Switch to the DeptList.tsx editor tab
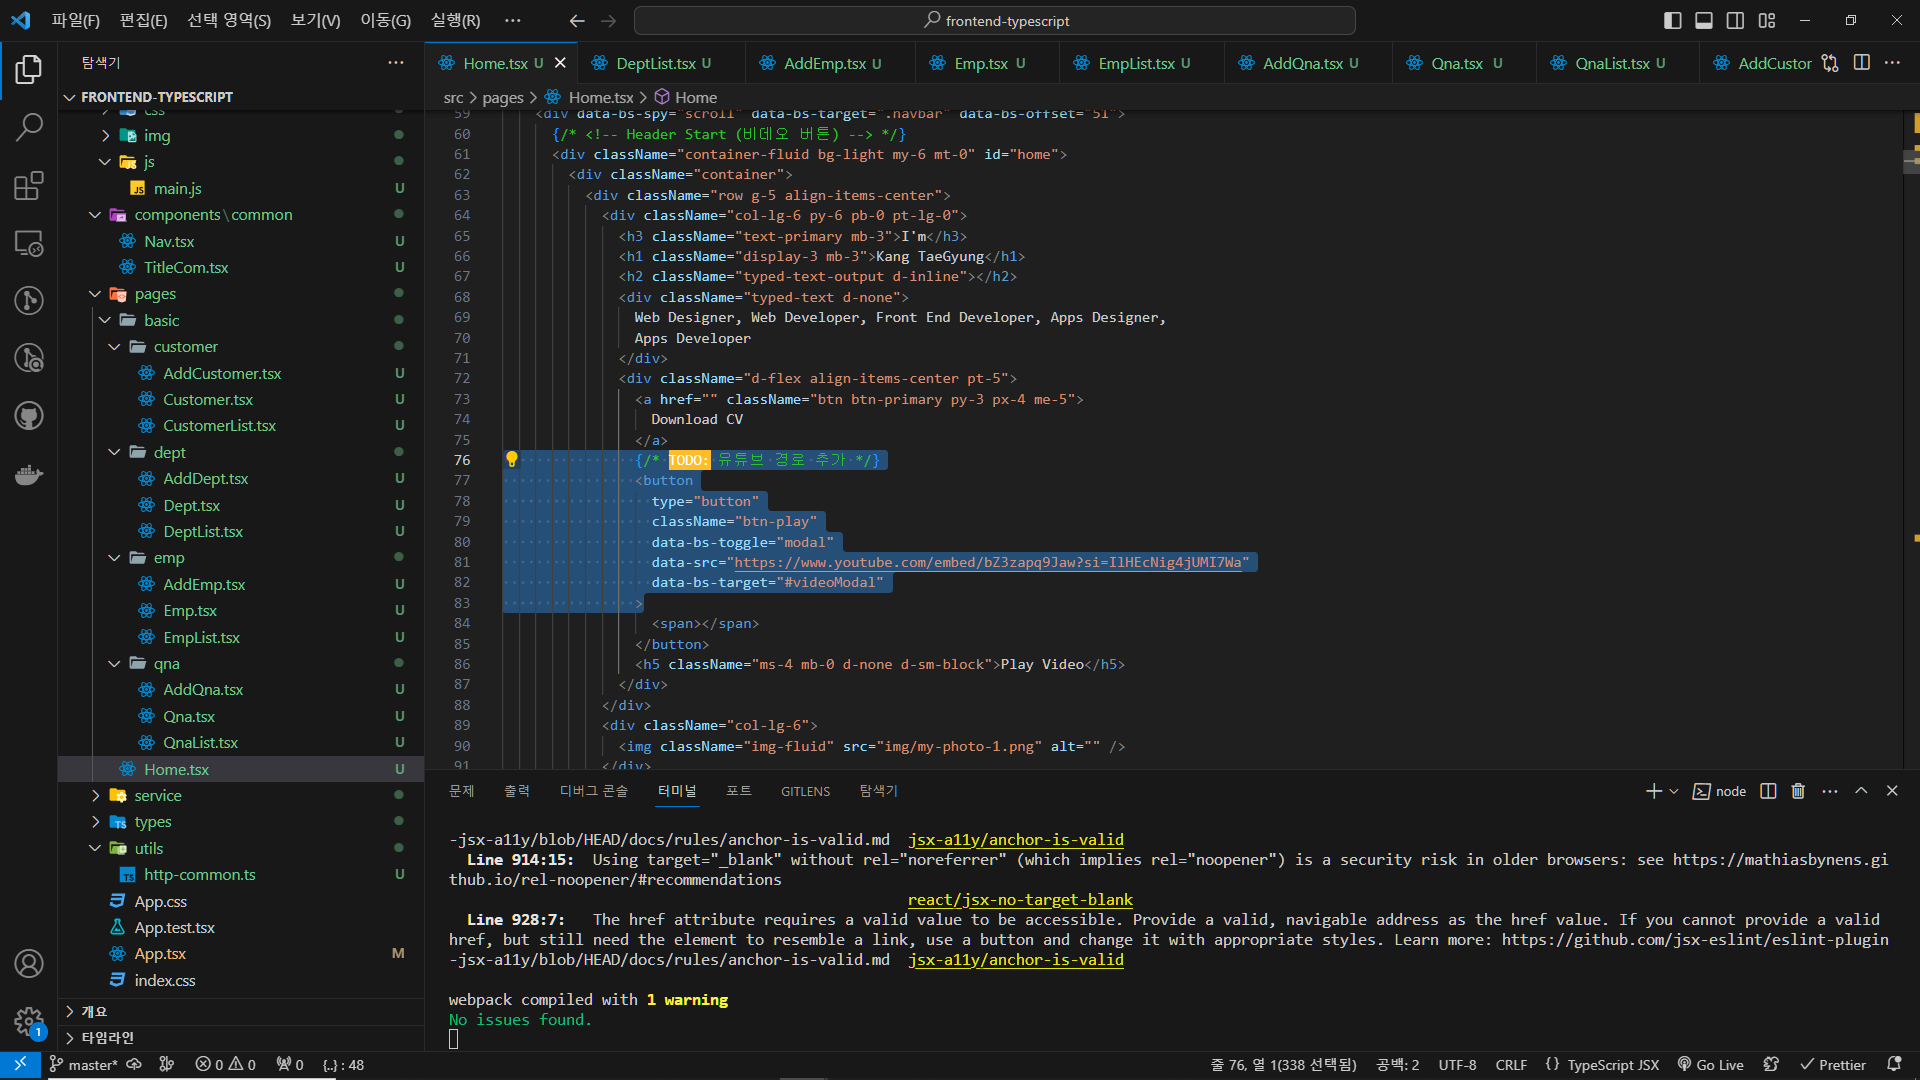The height and width of the screenshot is (1080, 1920). click(655, 63)
